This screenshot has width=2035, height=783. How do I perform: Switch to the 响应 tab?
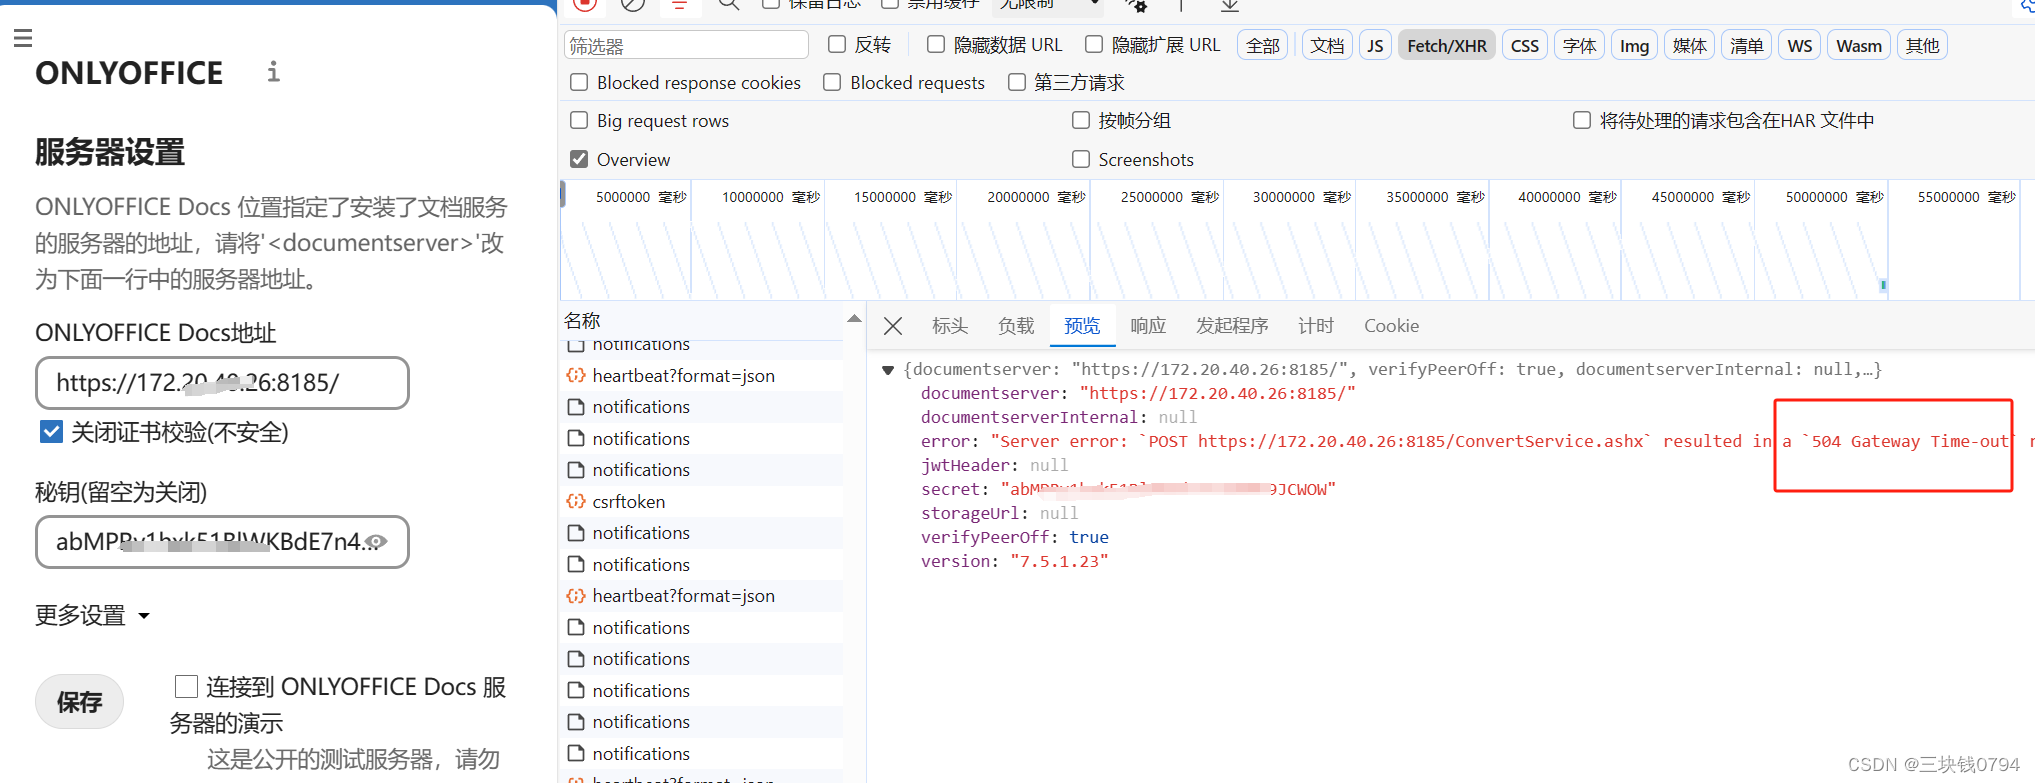1148,326
